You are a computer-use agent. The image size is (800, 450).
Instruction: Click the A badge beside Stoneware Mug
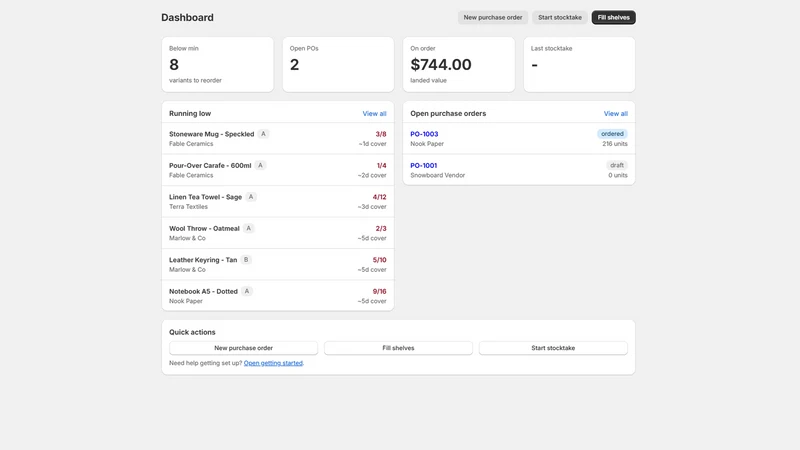click(x=263, y=134)
